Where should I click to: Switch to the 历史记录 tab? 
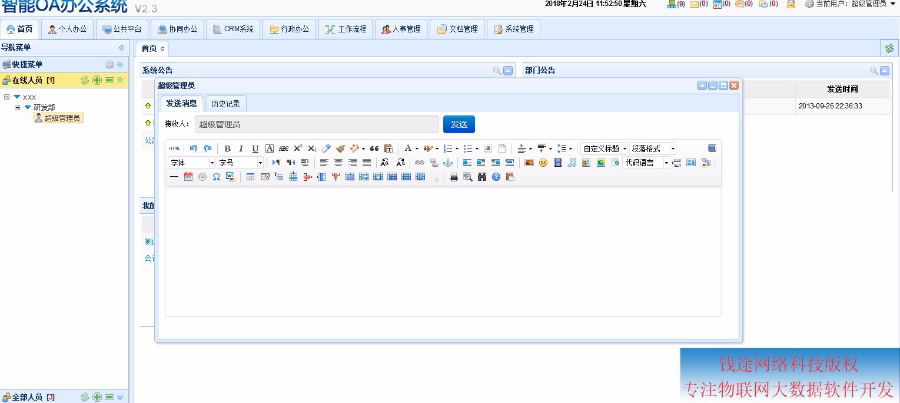coord(226,104)
